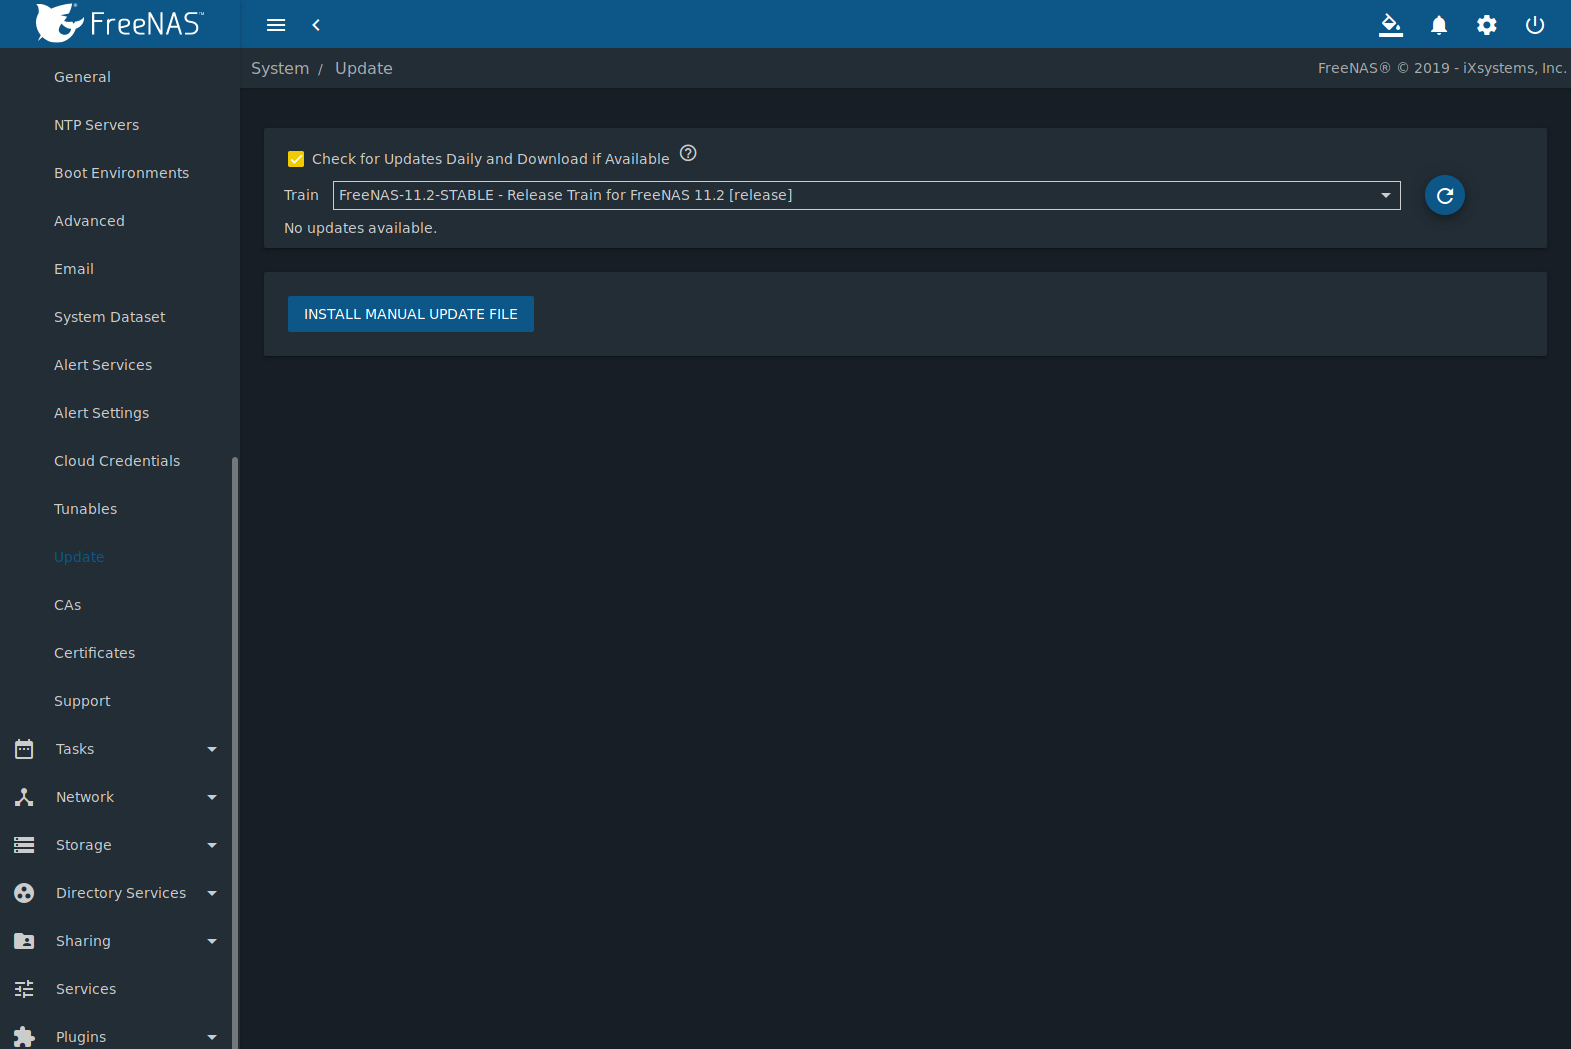Image resolution: width=1571 pixels, height=1049 pixels.
Task: Click the Directory Services icon
Action: point(24,893)
